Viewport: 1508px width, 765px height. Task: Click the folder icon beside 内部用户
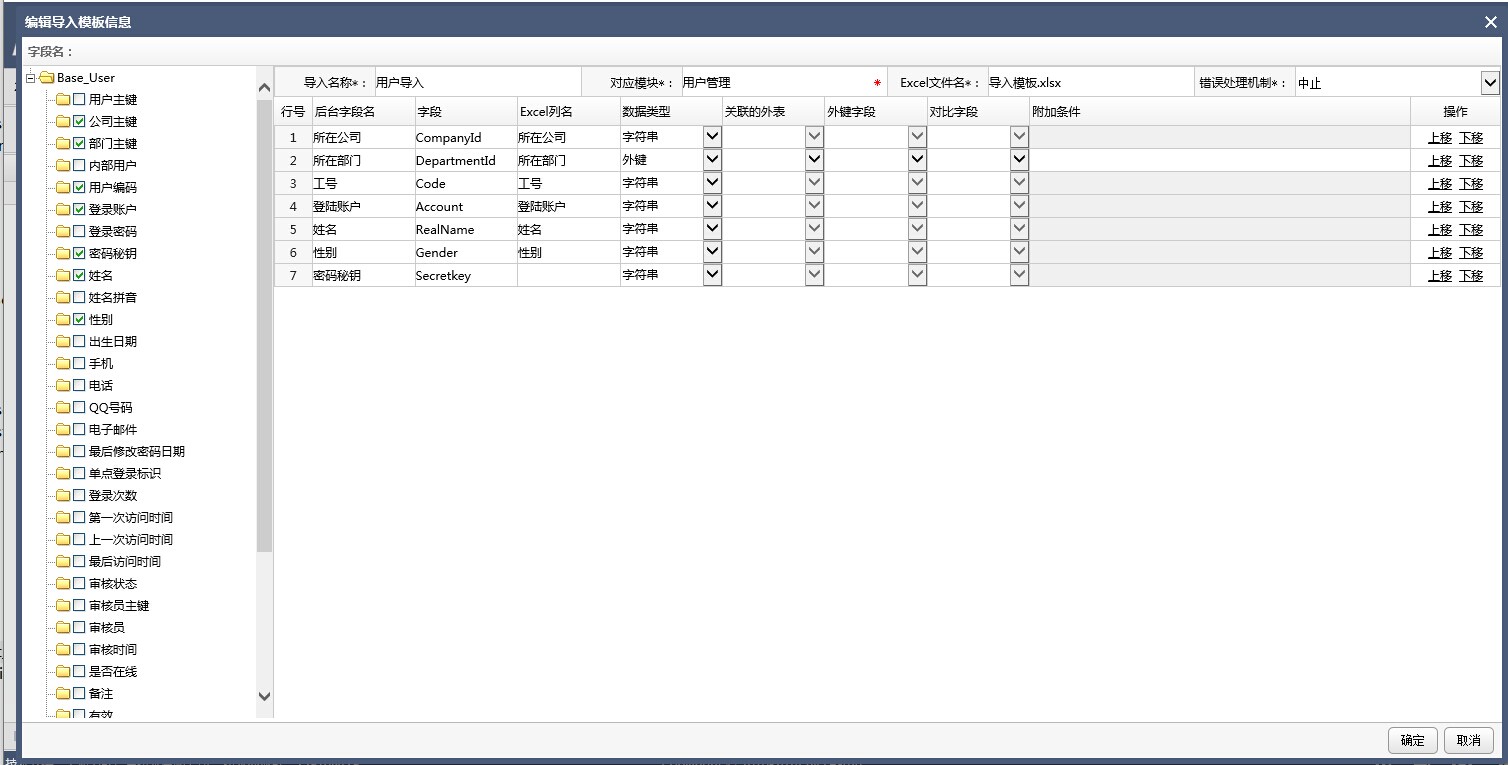[63, 165]
